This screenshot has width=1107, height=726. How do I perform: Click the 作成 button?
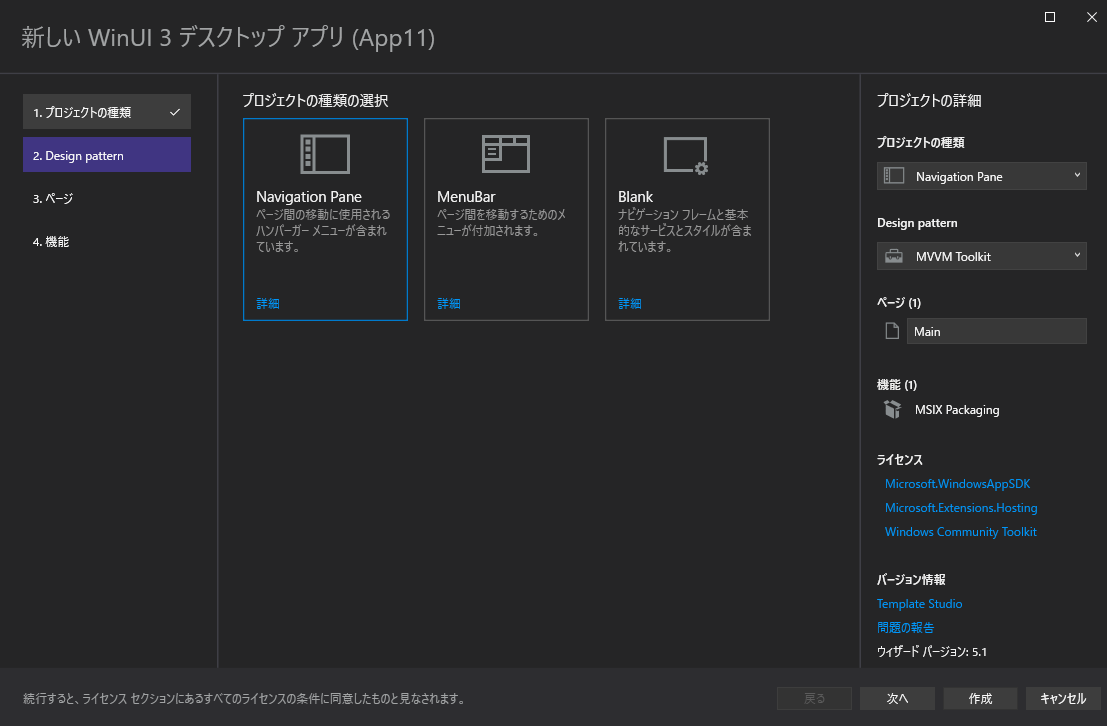[980, 698]
